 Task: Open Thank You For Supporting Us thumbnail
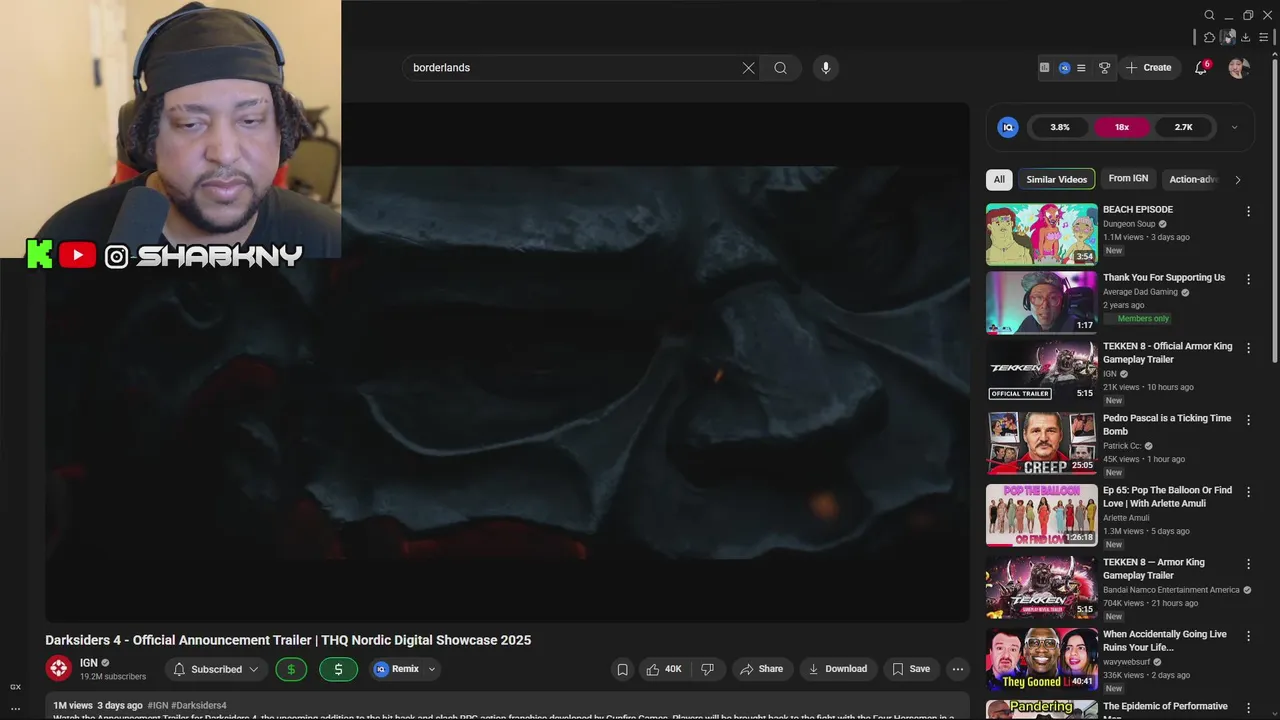pos(1041,303)
